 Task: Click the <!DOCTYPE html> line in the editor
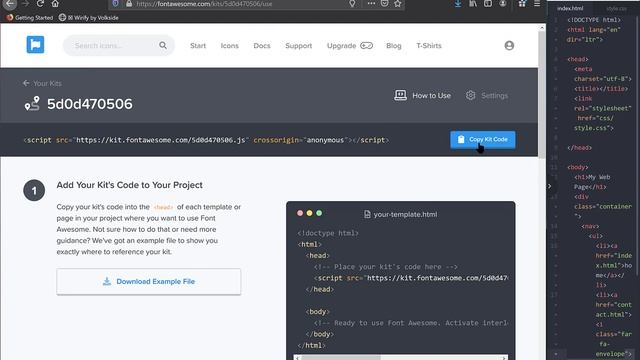[593, 20]
